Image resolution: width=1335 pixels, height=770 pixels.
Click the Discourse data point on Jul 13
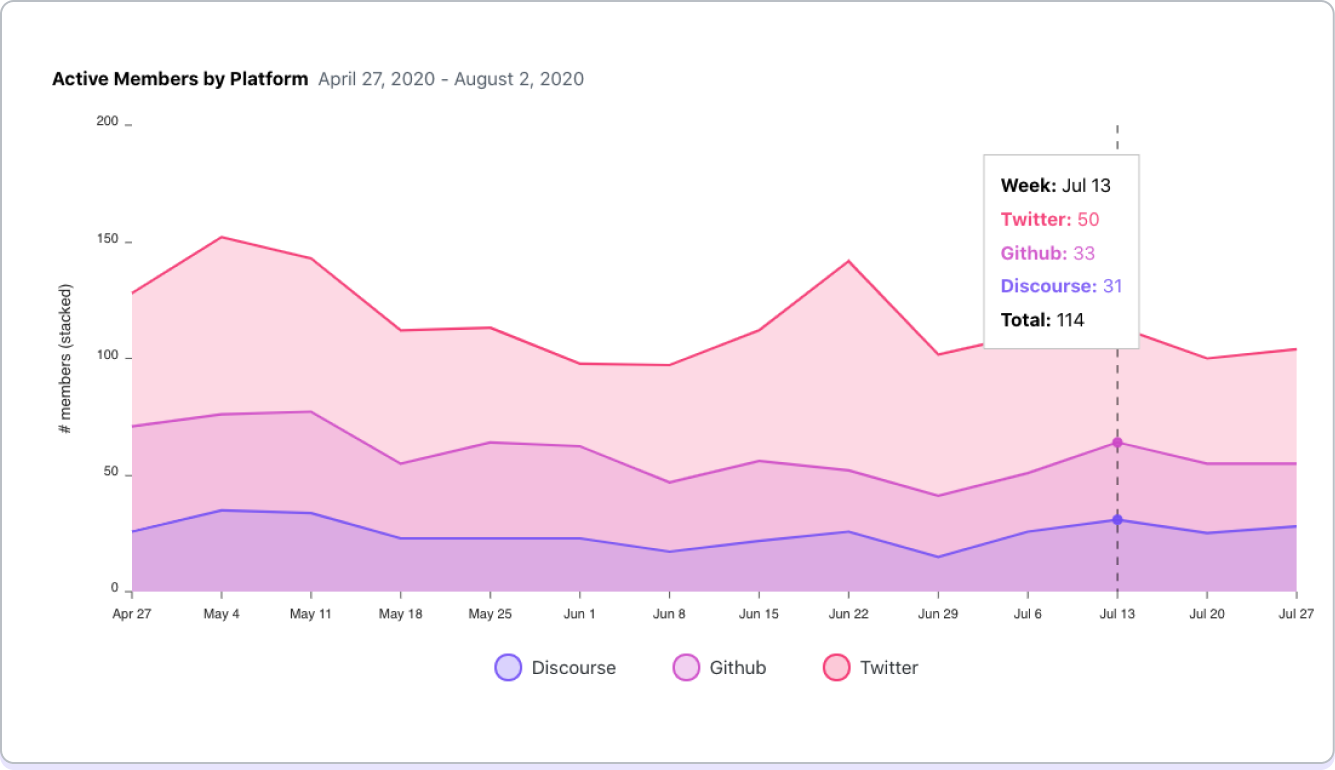1117,519
